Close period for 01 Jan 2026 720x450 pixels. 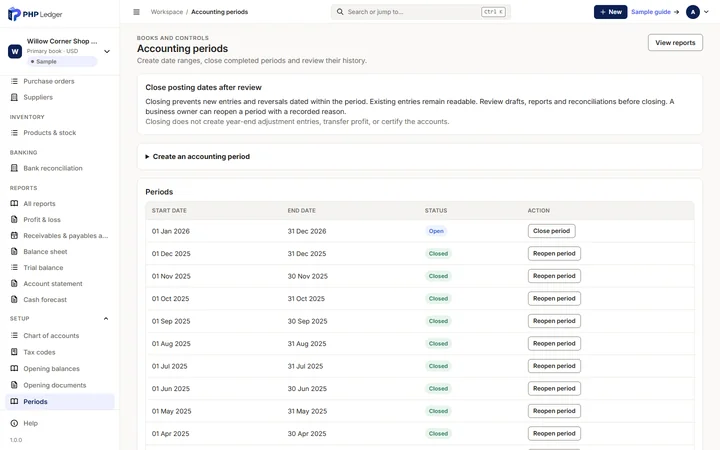pyautogui.click(x=551, y=231)
